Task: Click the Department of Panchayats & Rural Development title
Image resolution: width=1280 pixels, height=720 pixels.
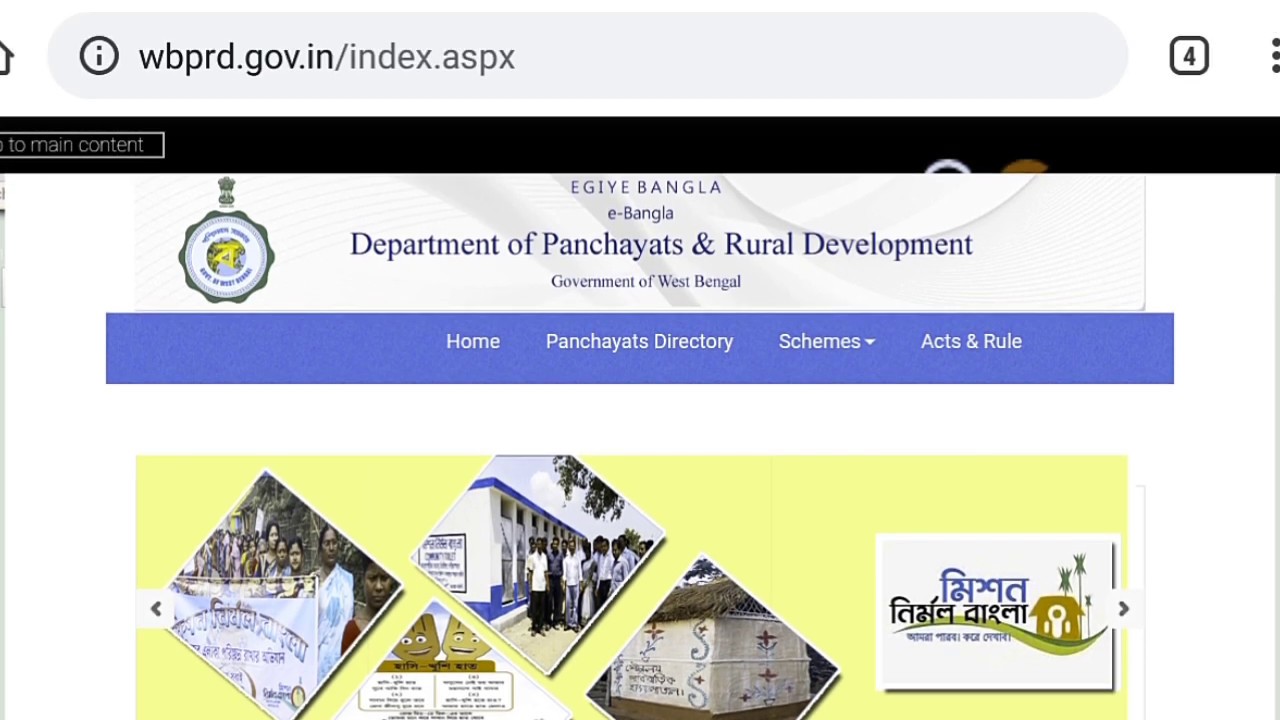Action: [x=661, y=244]
